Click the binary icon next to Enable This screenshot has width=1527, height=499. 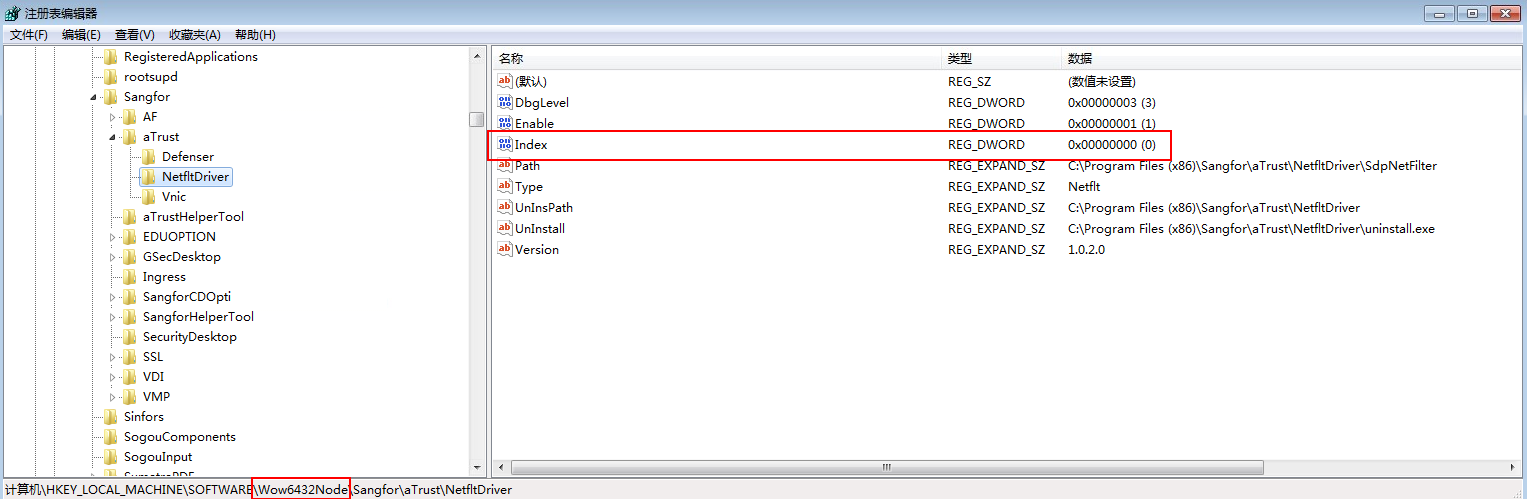(504, 123)
